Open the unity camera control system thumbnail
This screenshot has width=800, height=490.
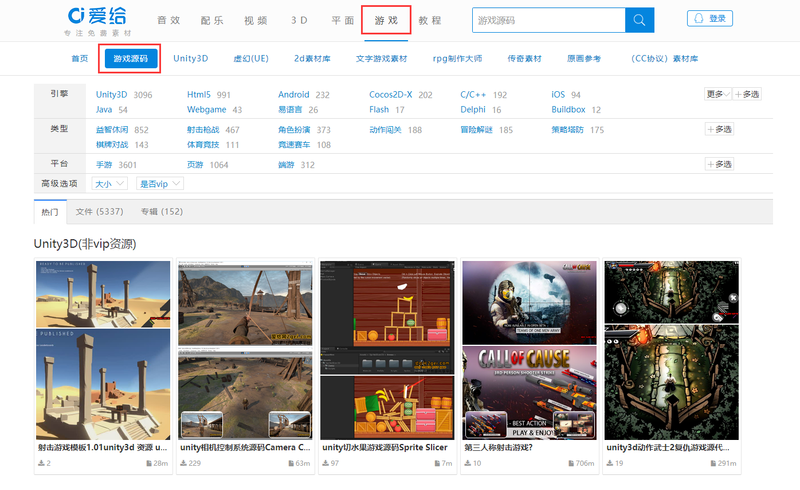coord(245,350)
